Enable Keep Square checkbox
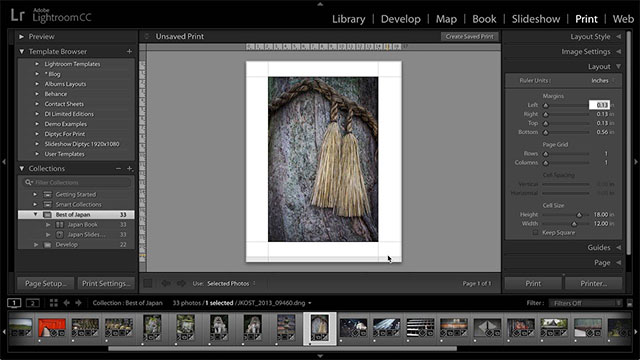Viewport: 640px width, 360px height. pyautogui.click(x=535, y=233)
